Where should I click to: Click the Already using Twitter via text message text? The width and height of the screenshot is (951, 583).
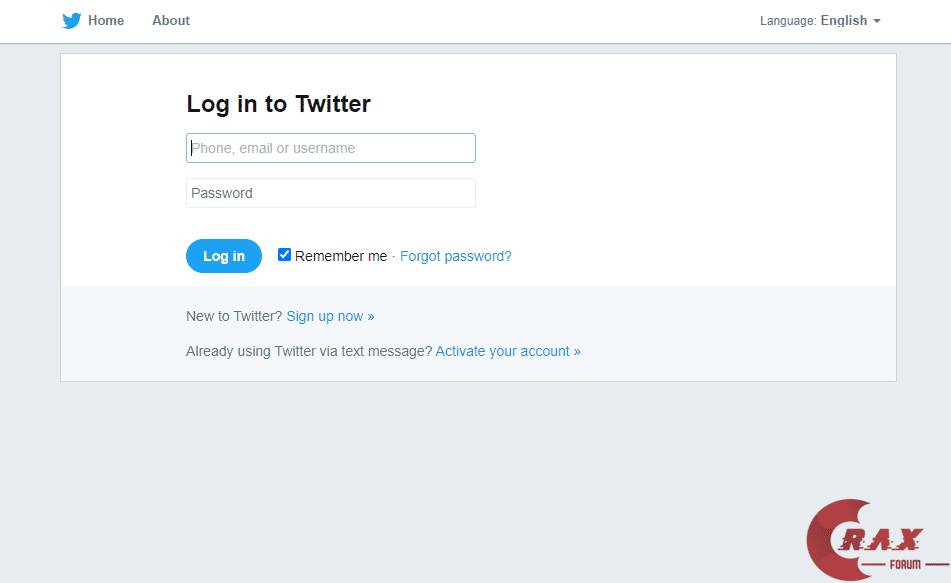click(x=309, y=351)
